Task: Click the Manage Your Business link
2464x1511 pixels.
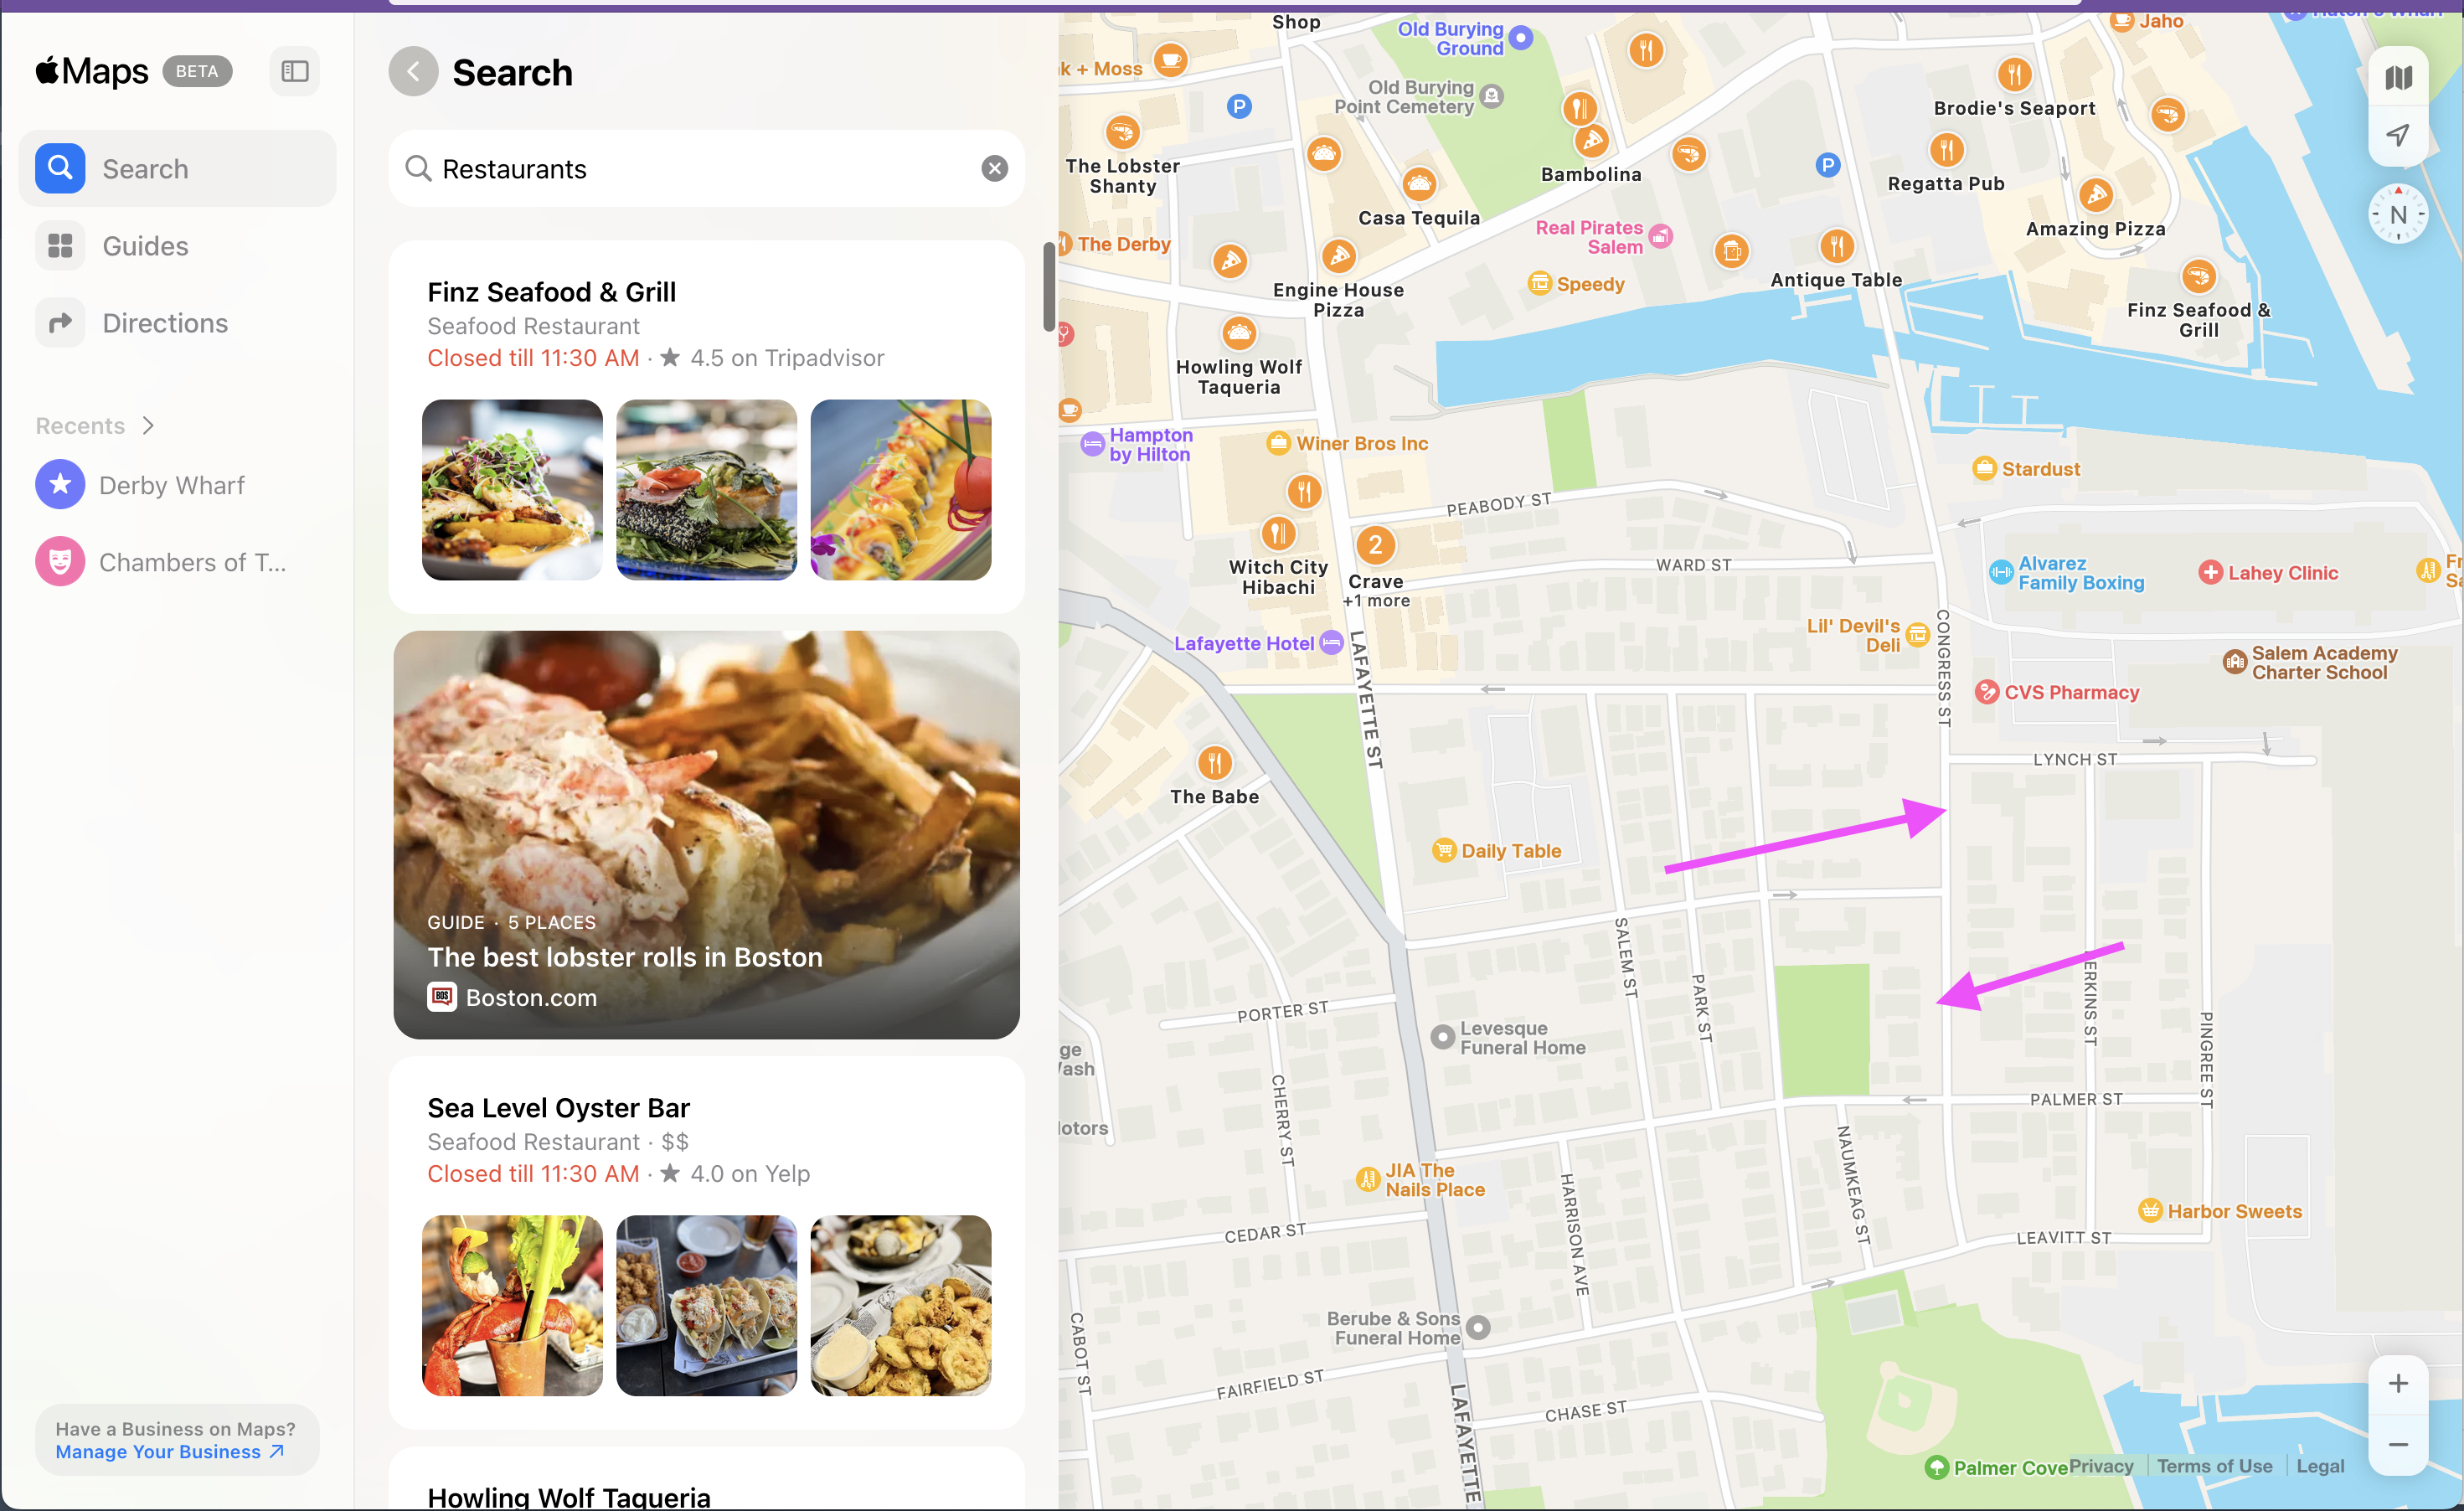Action: click(x=170, y=1452)
